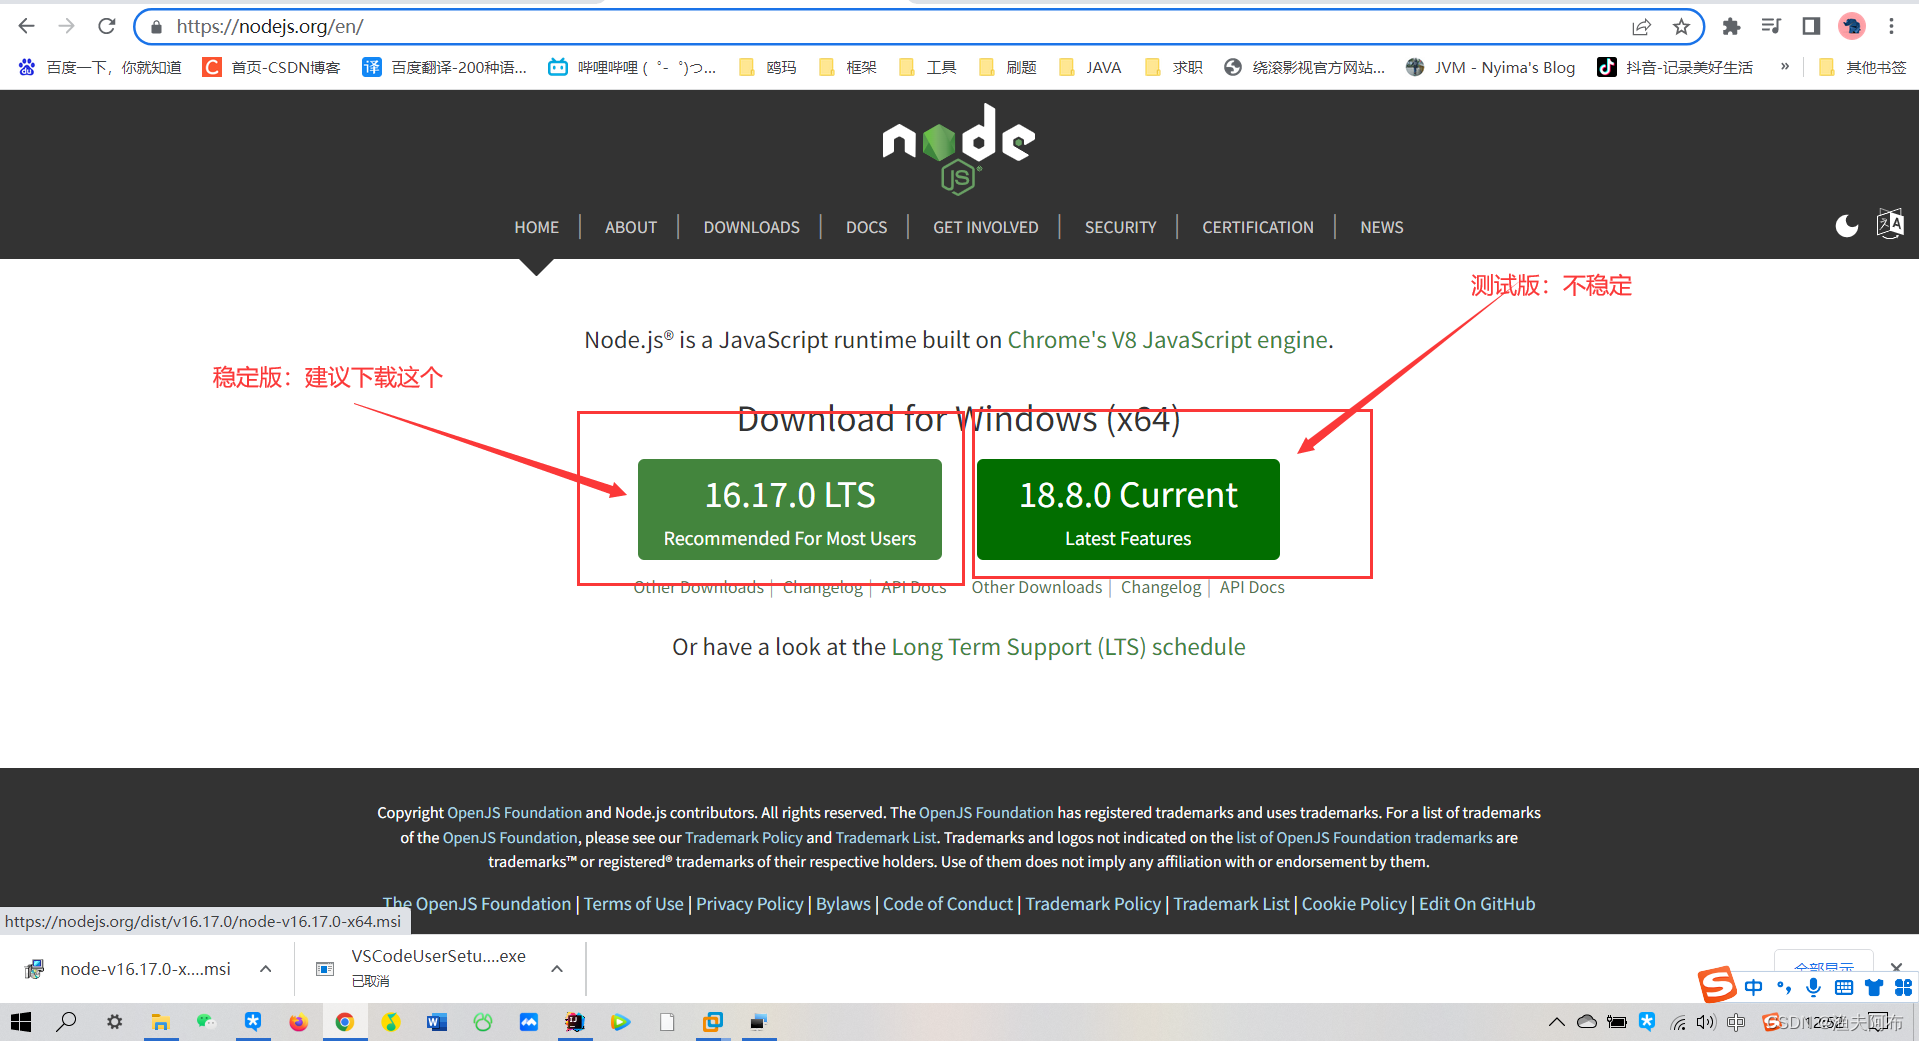Download the 16.17.0 LTS version
Image resolution: width=1919 pixels, height=1041 pixels.
[790, 509]
